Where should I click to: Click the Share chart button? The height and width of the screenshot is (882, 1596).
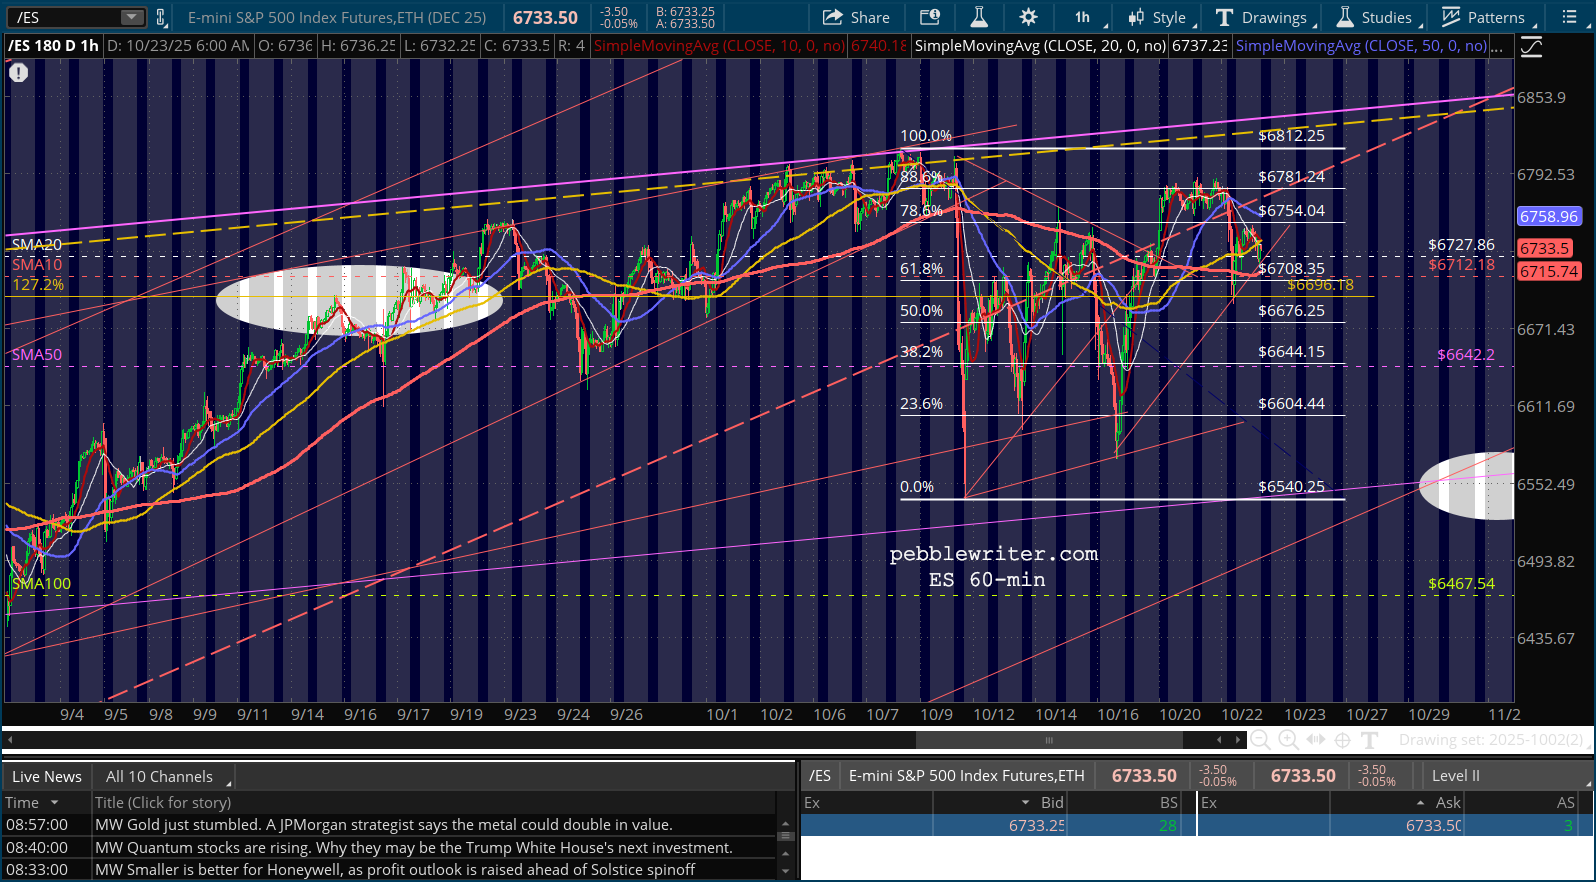(x=856, y=17)
